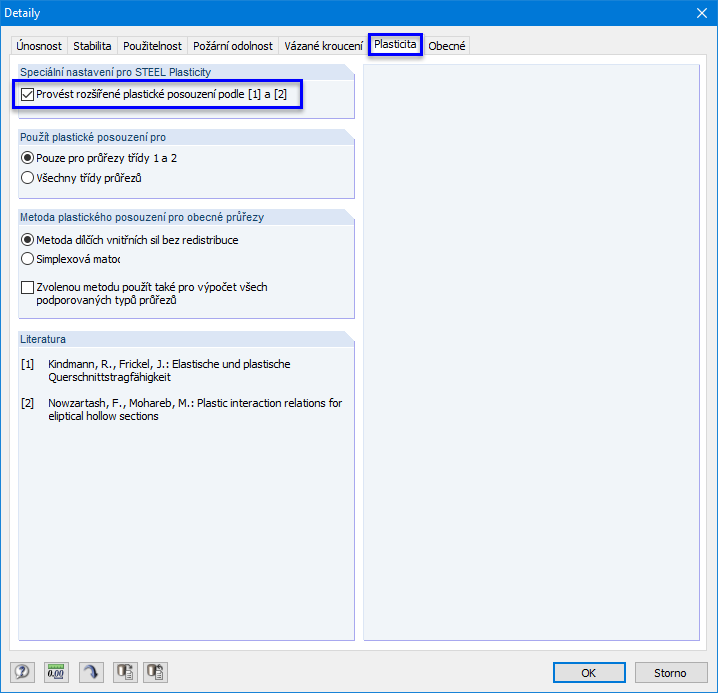Viewport: 718px width, 693px height.
Task: Confirm settings with the OK button
Action: [x=589, y=672]
